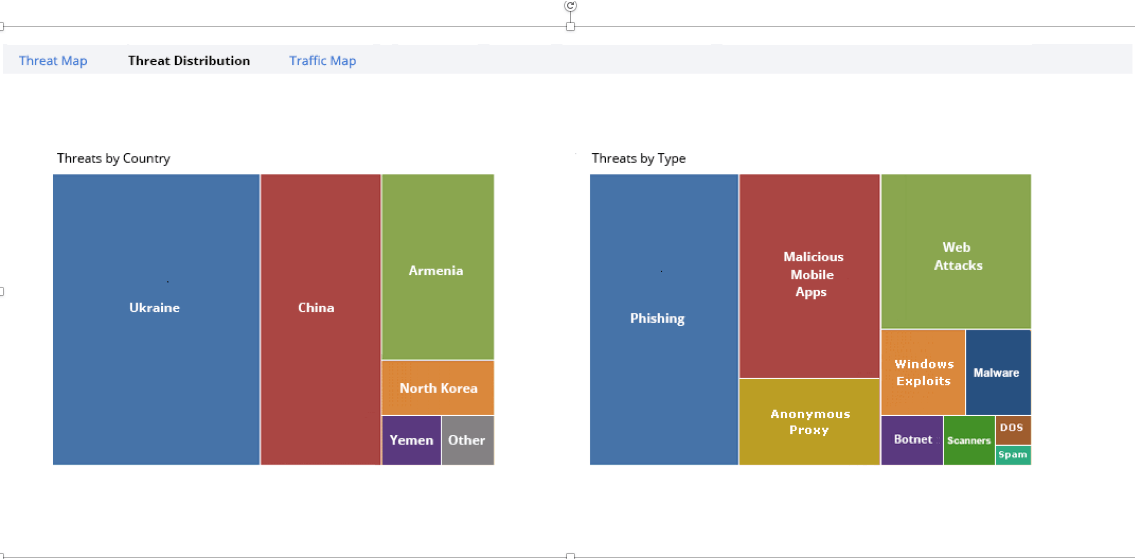Select the Yemen treemap tile

point(411,440)
